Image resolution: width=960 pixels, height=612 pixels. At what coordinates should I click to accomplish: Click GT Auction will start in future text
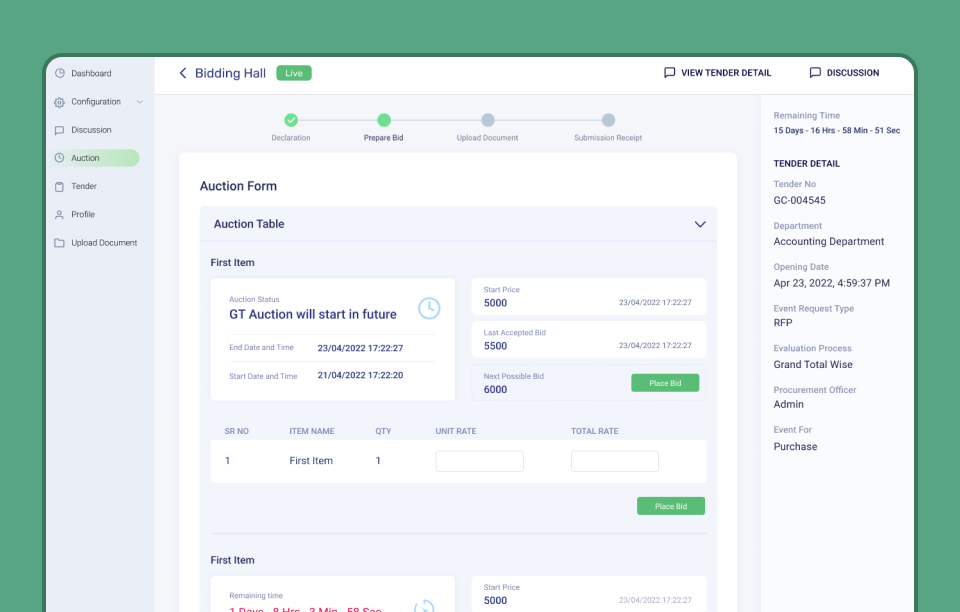click(313, 315)
